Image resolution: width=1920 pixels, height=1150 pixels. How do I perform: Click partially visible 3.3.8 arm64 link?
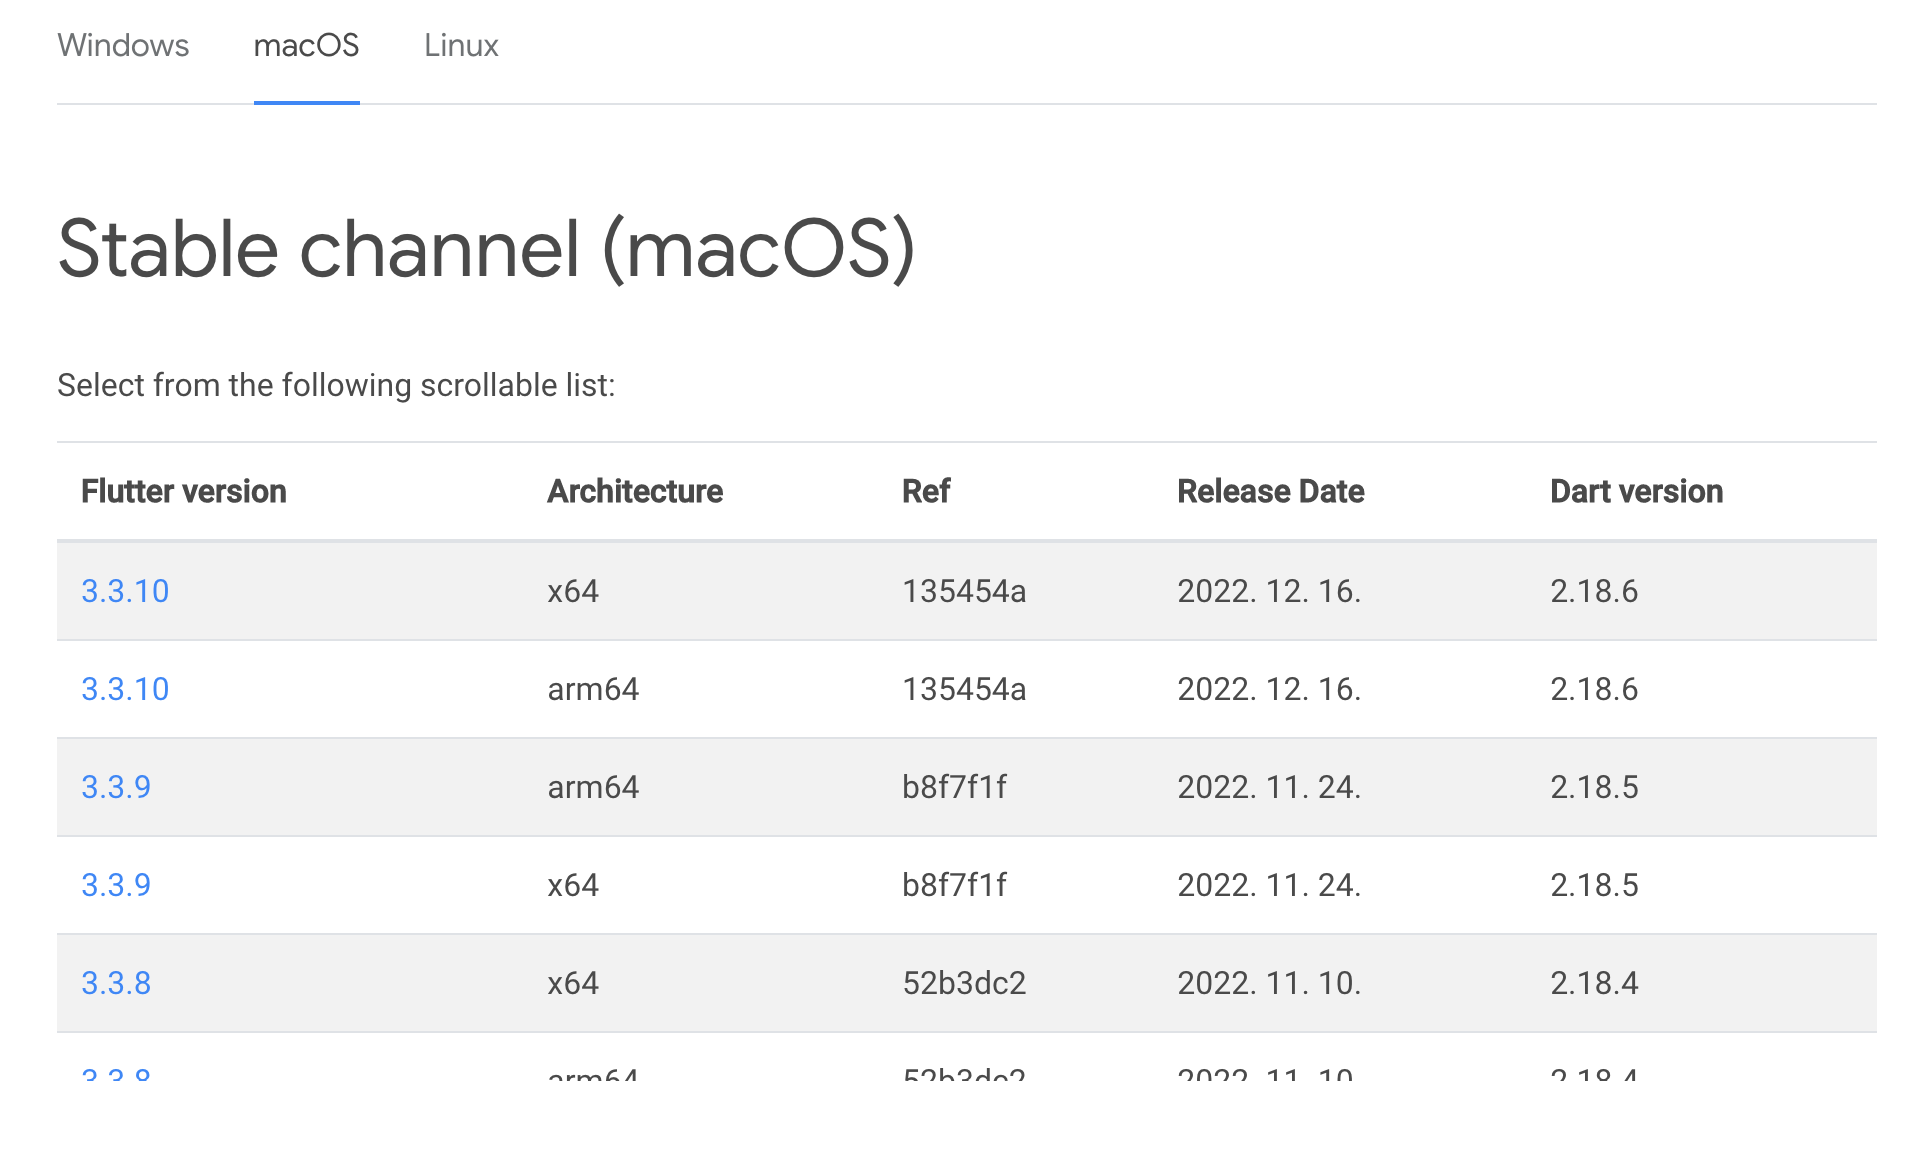(x=116, y=1075)
